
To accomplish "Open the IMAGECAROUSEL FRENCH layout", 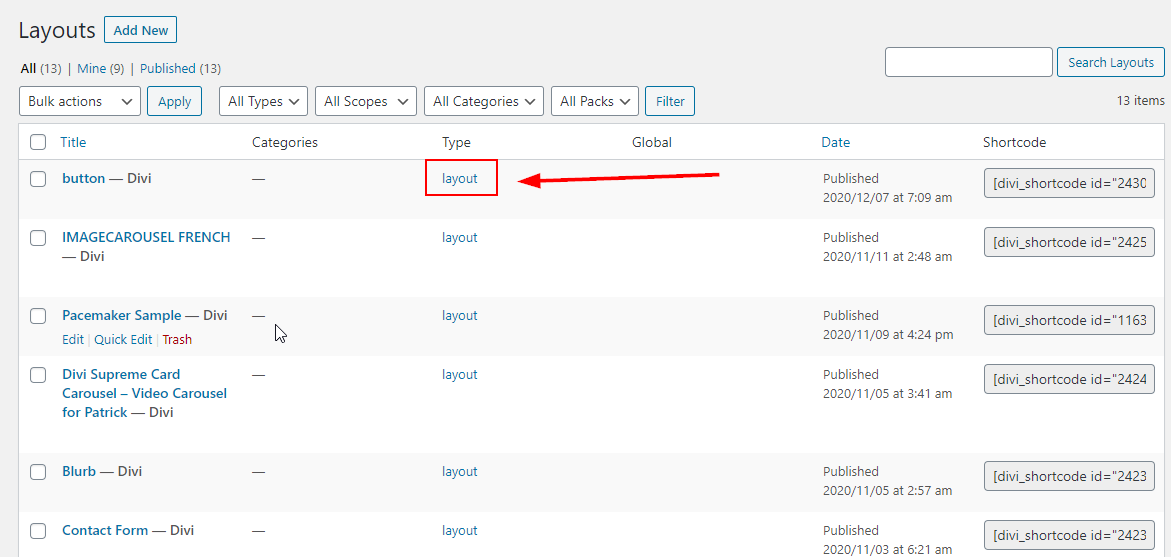I will [146, 237].
